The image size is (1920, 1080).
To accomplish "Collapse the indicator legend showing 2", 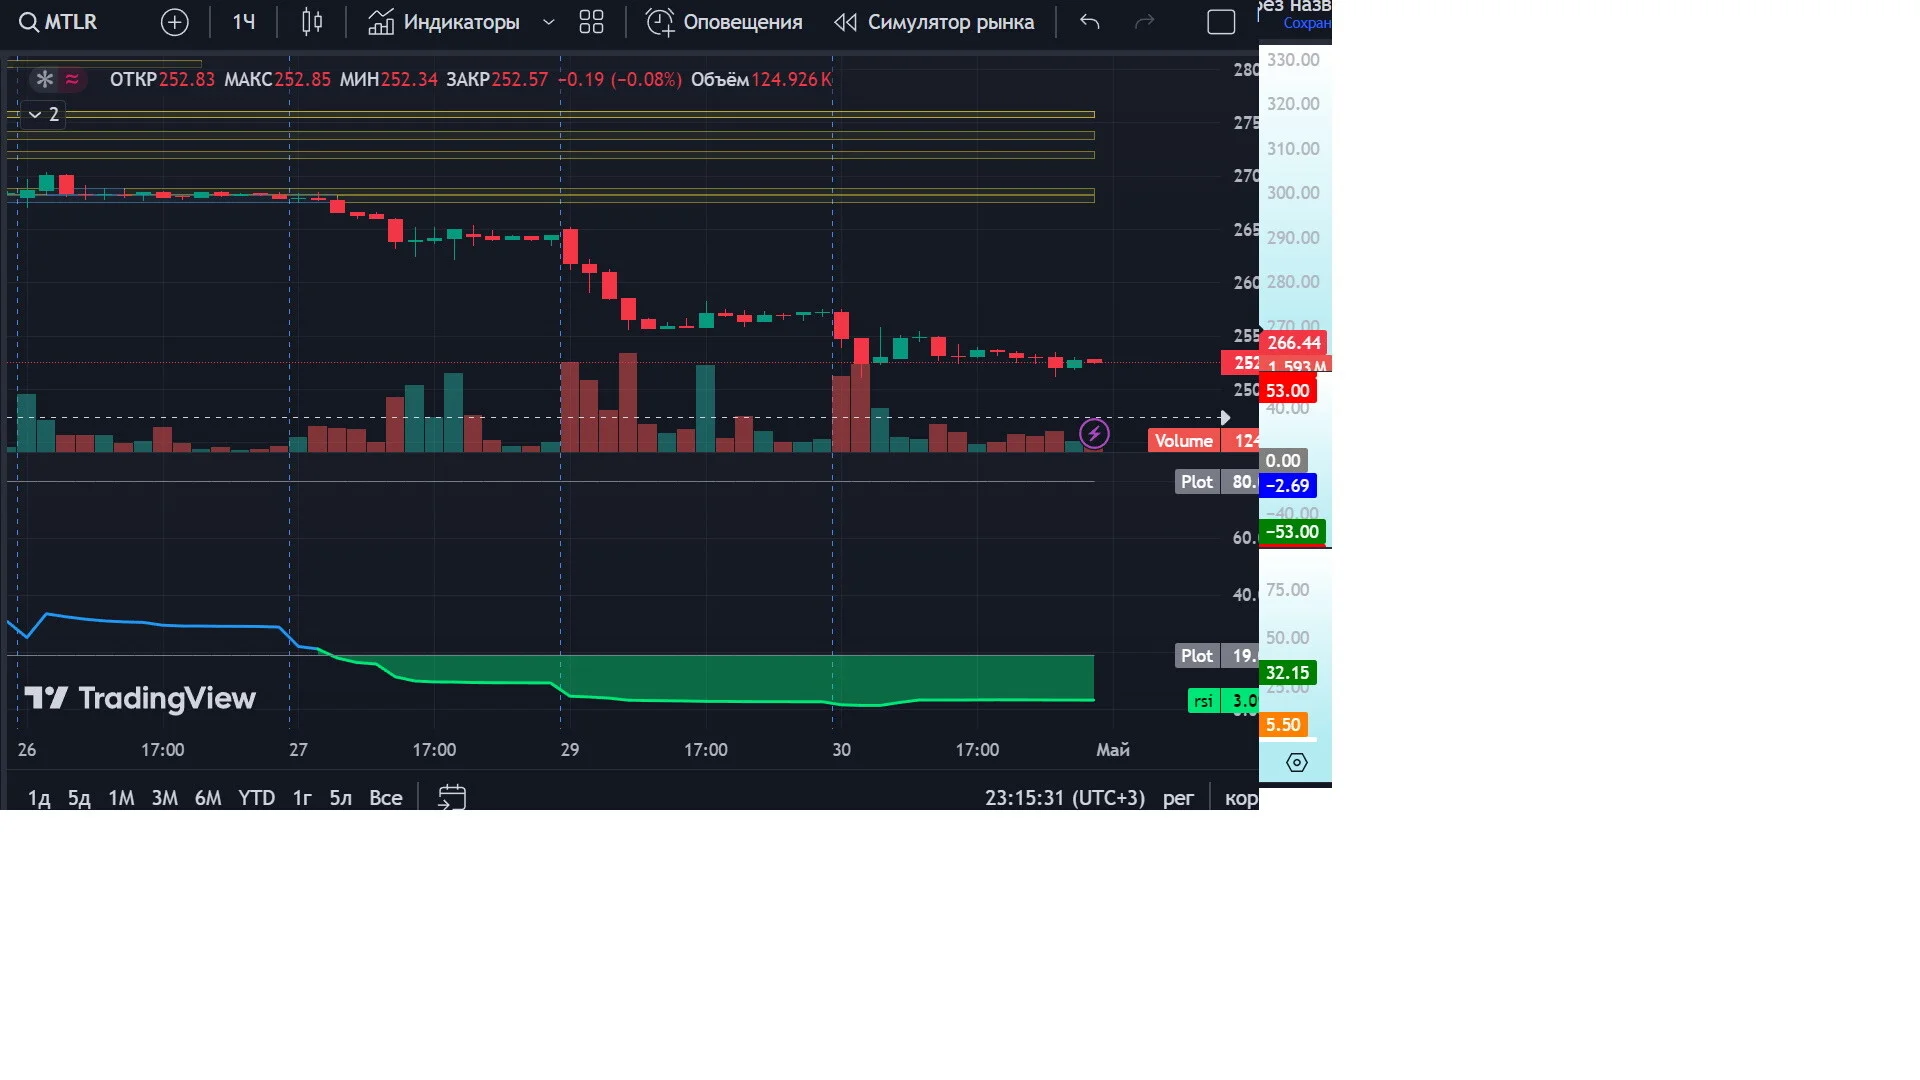I will (x=43, y=115).
